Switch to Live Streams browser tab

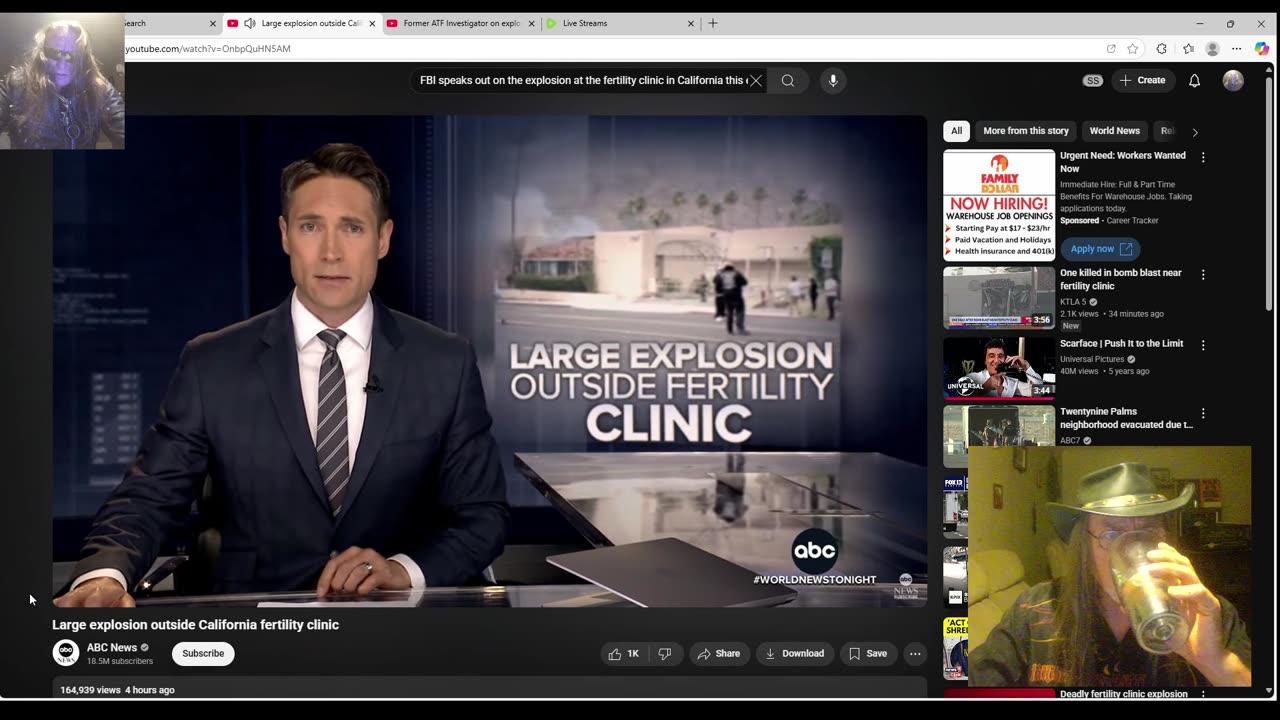585,23
